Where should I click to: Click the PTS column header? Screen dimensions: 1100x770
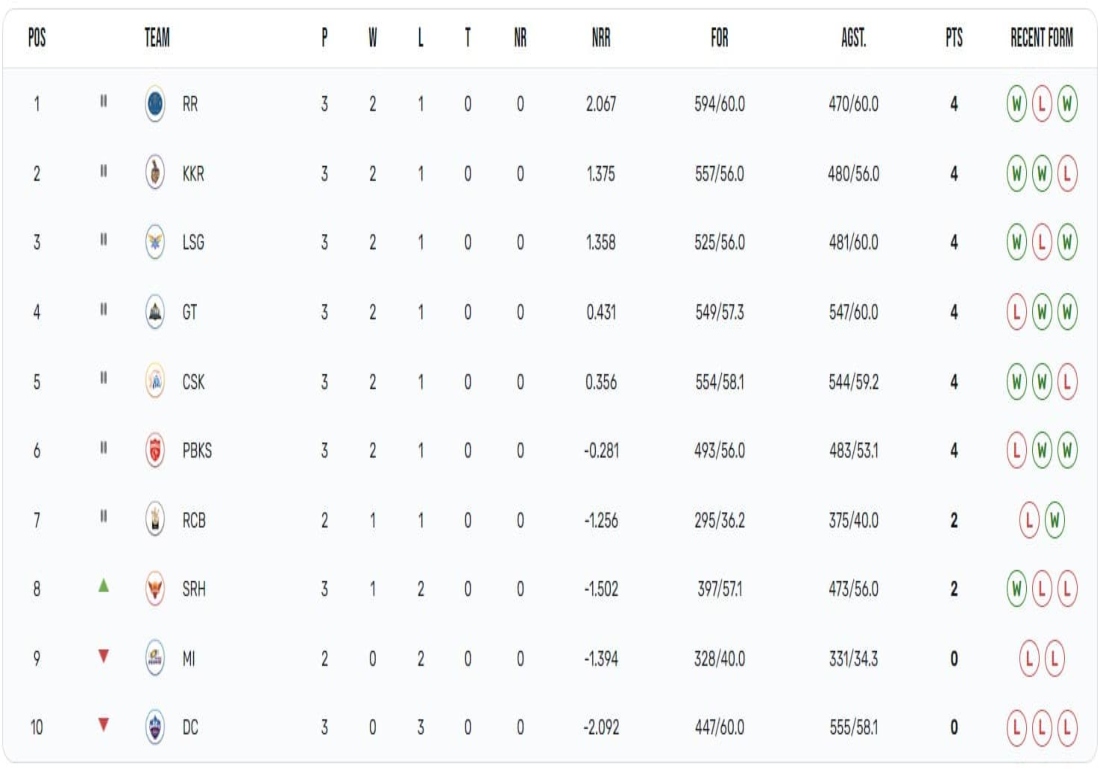954,37
